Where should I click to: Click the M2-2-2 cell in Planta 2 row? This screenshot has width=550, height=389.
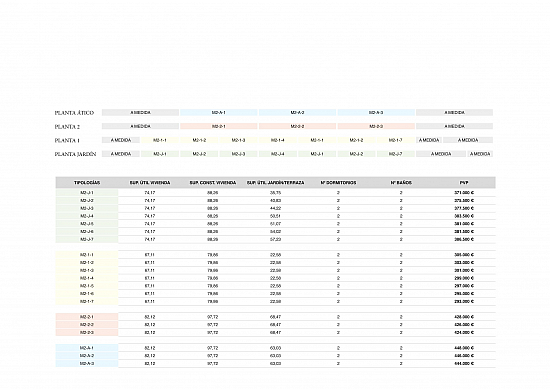tap(297, 126)
